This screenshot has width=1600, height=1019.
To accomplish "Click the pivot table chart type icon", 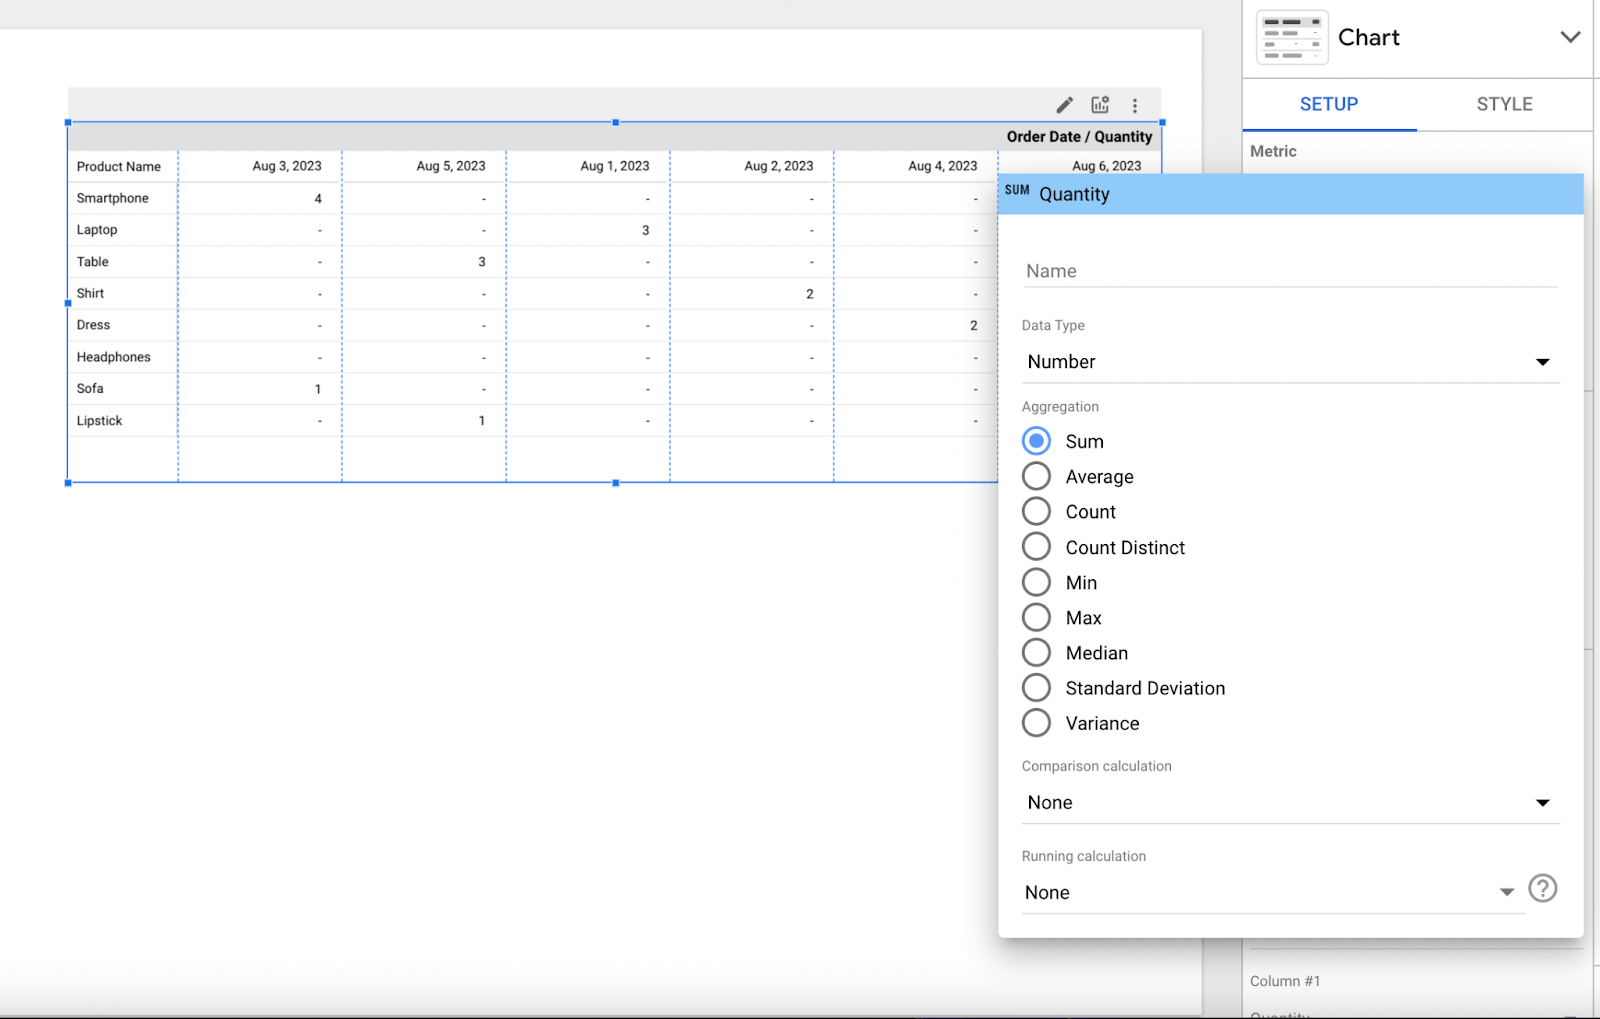I will (x=1291, y=36).
